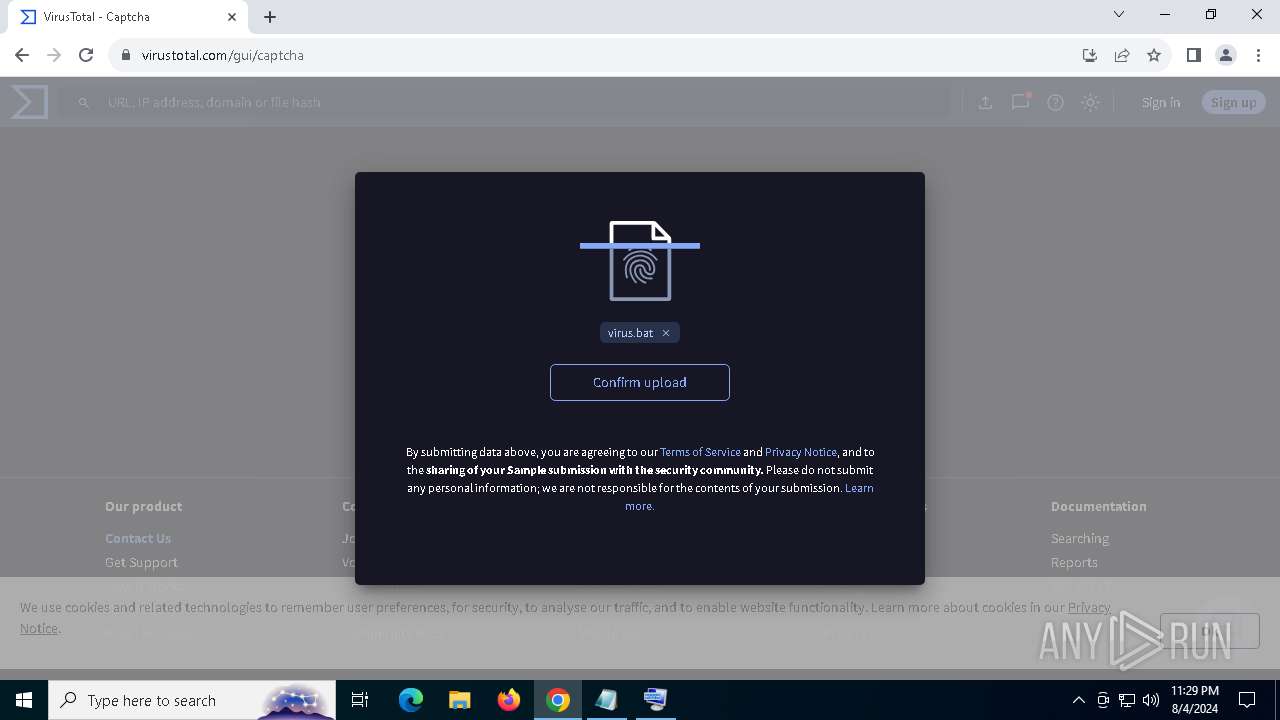
Task: Open the notifications comment icon
Action: tap(1020, 102)
